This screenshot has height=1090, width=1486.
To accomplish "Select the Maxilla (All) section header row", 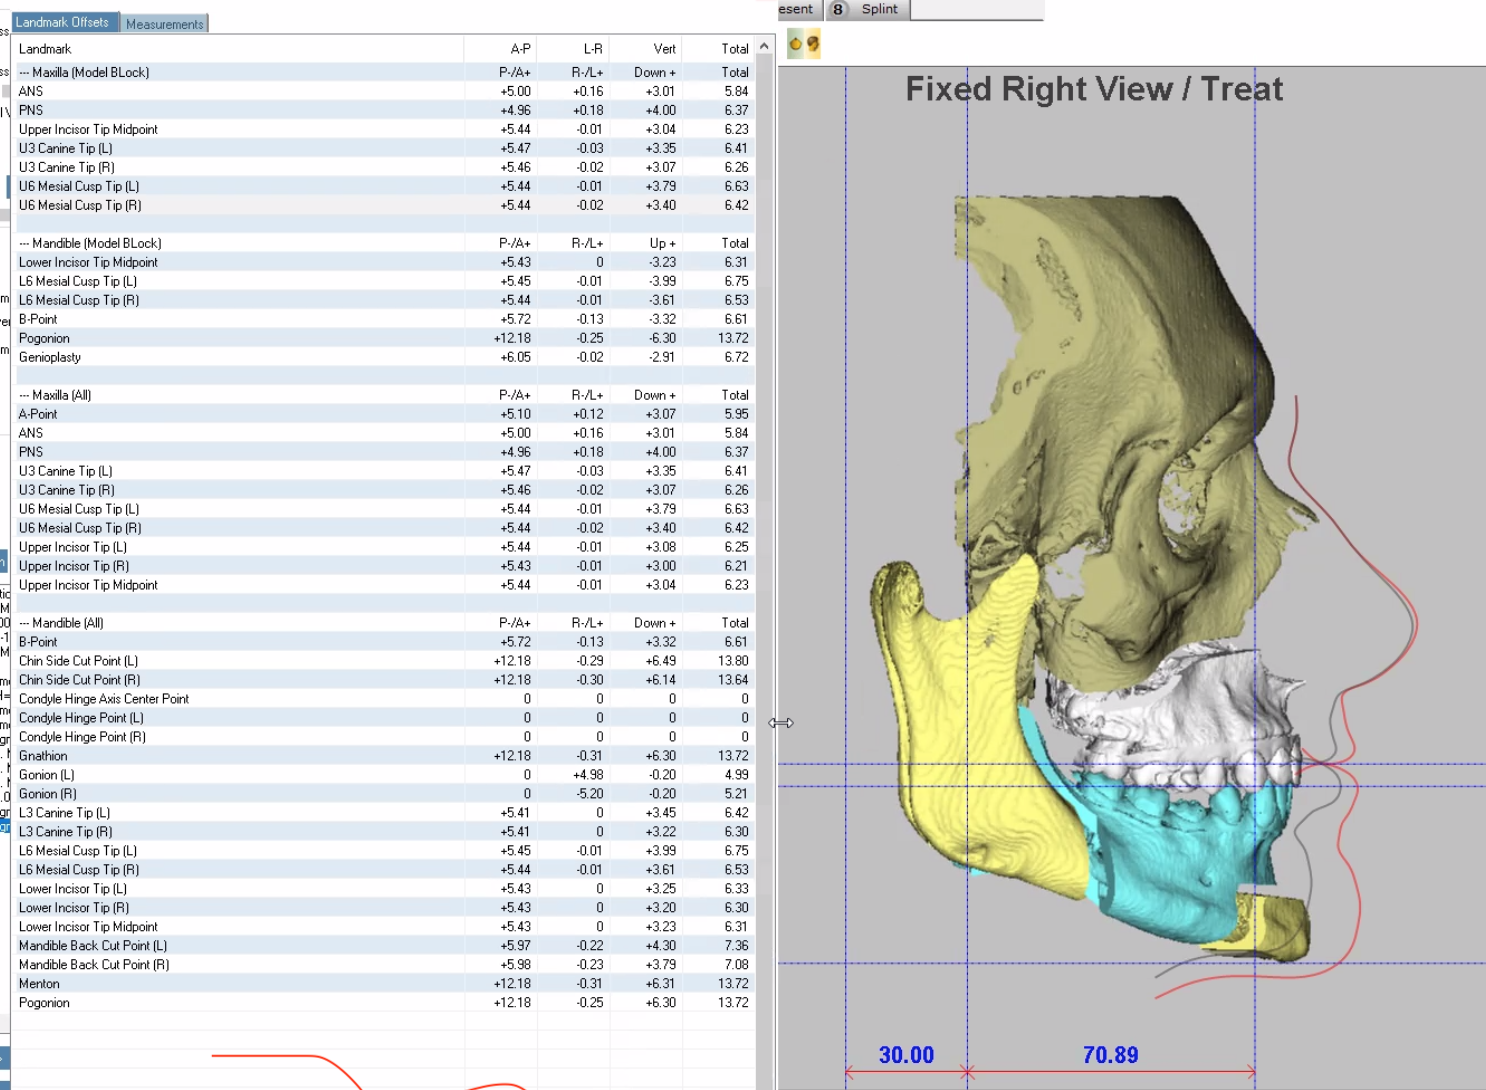I will tap(383, 395).
